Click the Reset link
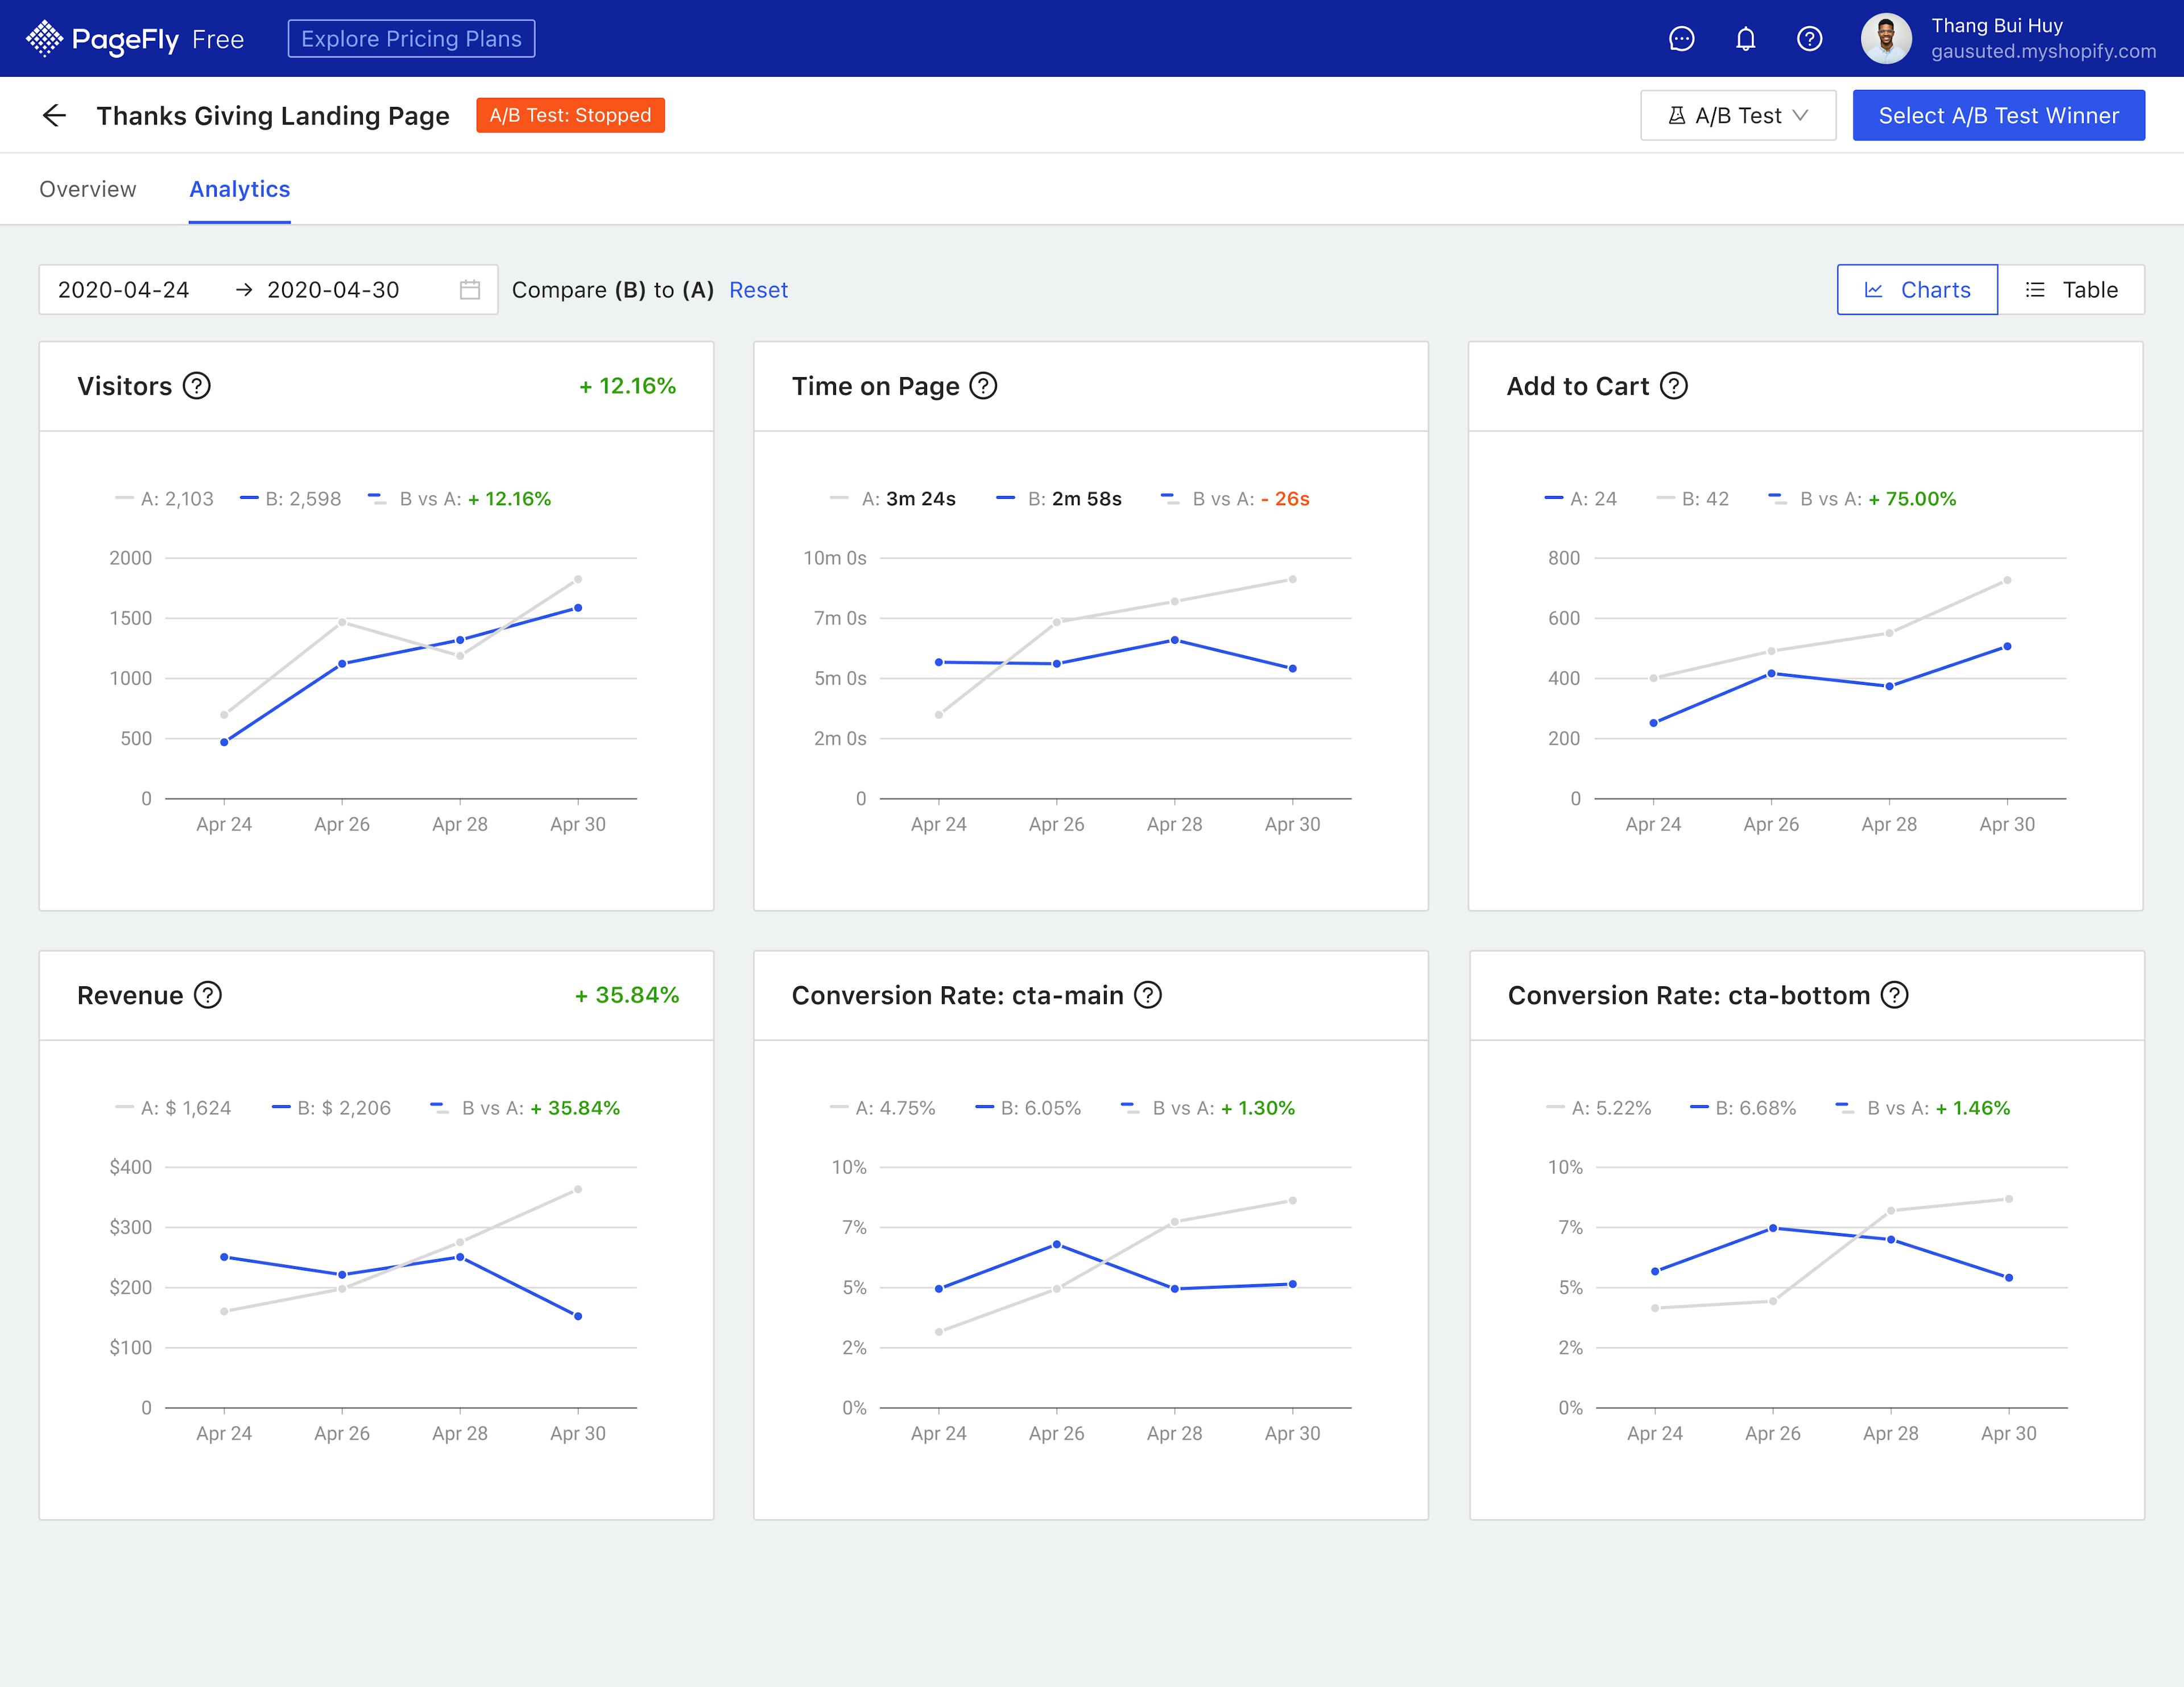The height and width of the screenshot is (1687, 2184). (x=758, y=290)
